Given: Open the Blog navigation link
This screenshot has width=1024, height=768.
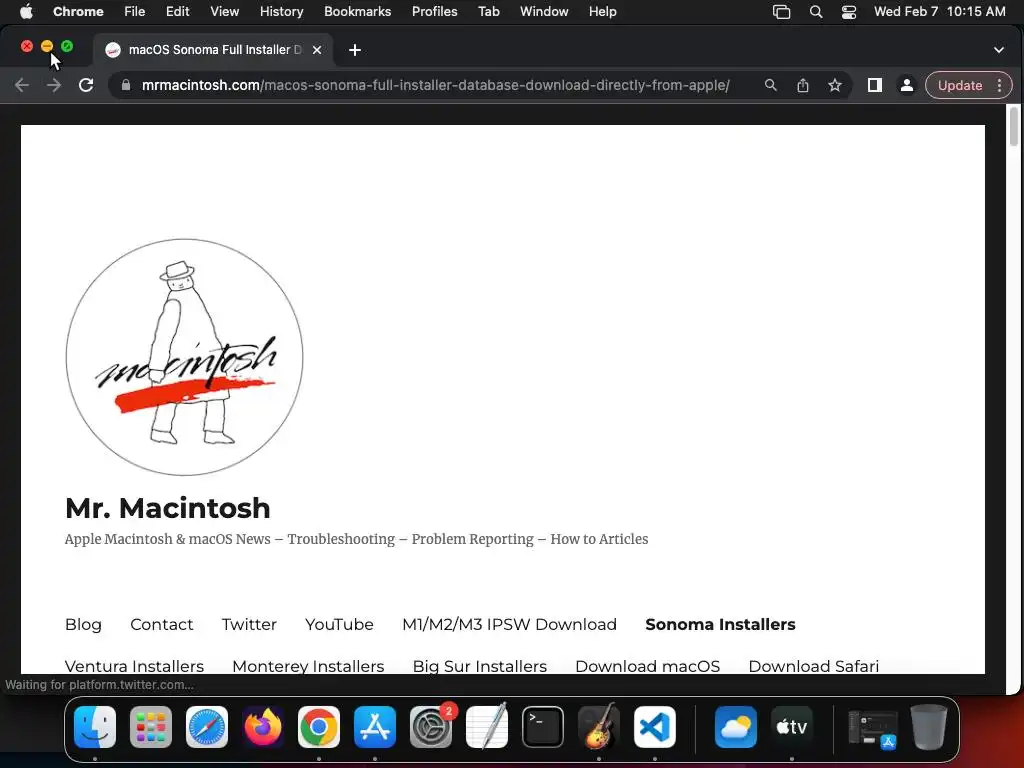Looking at the screenshot, I should point(83,624).
